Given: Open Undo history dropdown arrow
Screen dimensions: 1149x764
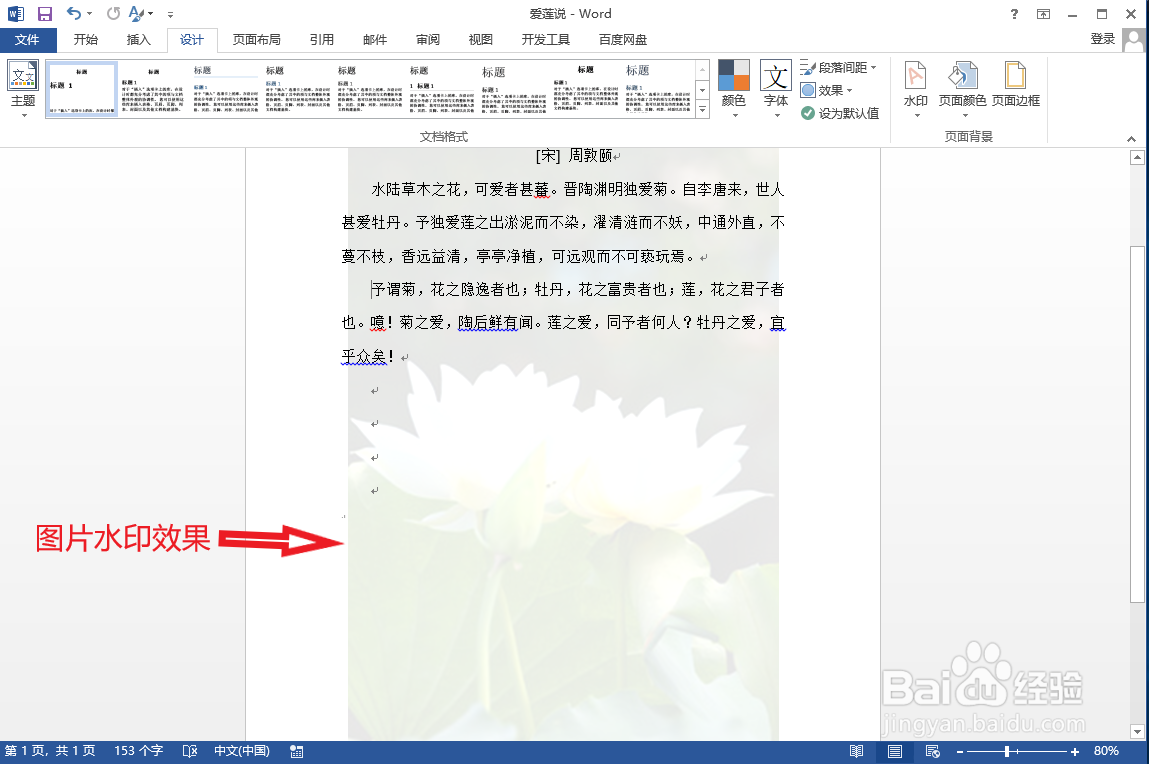Looking at the screenshot, I should tap(89, 14).
